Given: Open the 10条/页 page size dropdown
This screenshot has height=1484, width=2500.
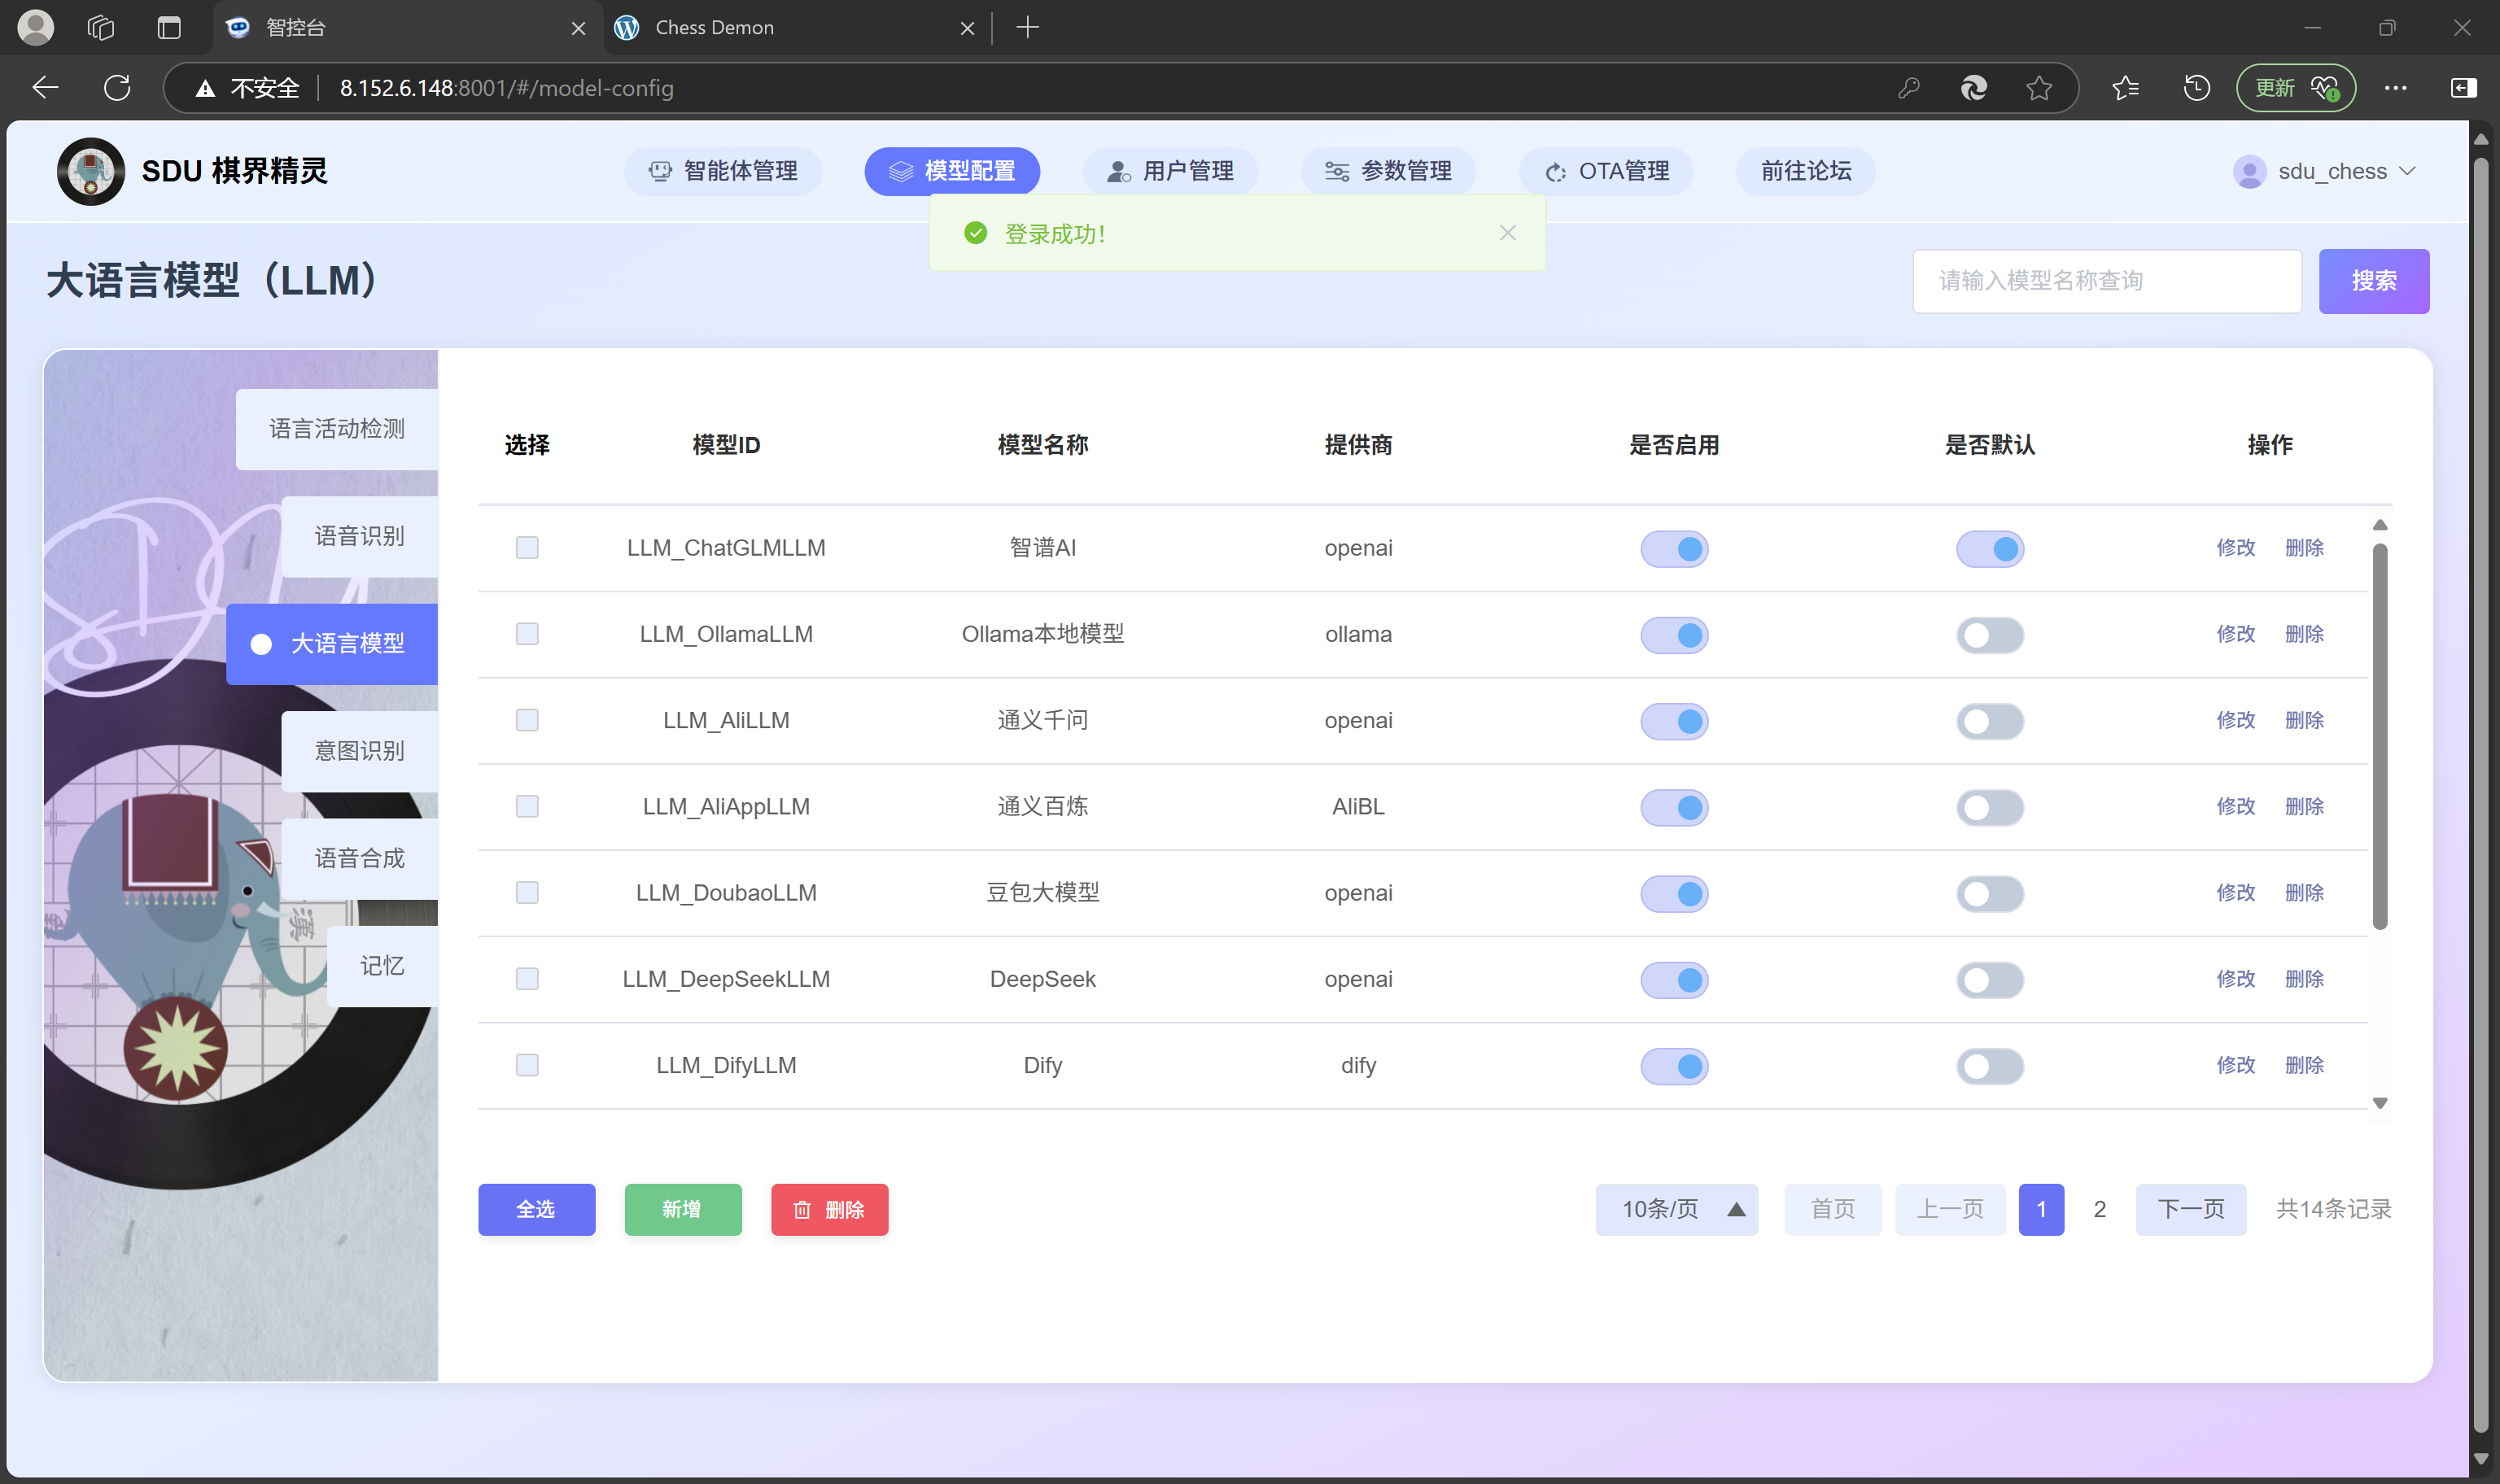Looking at the screenshot, I should pyautogui.click(x=1676, y=1209).
